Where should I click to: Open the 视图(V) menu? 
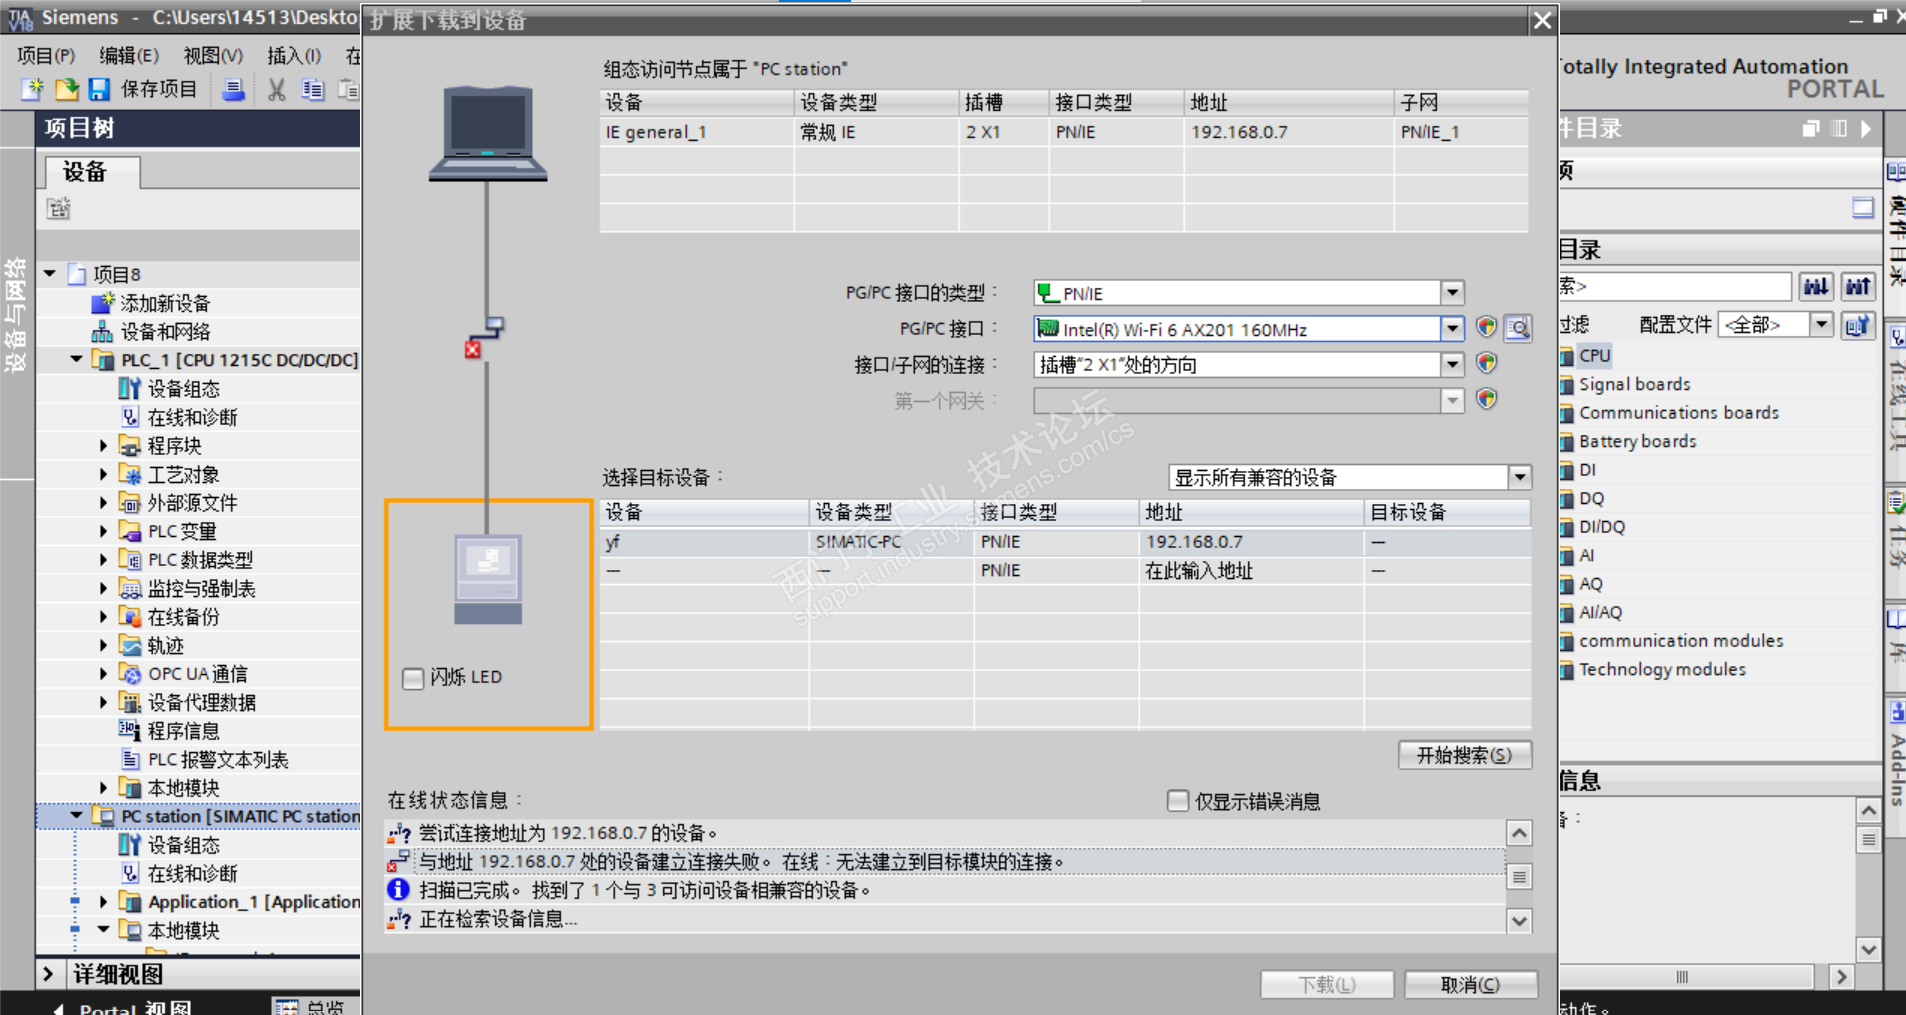(213, 55)
